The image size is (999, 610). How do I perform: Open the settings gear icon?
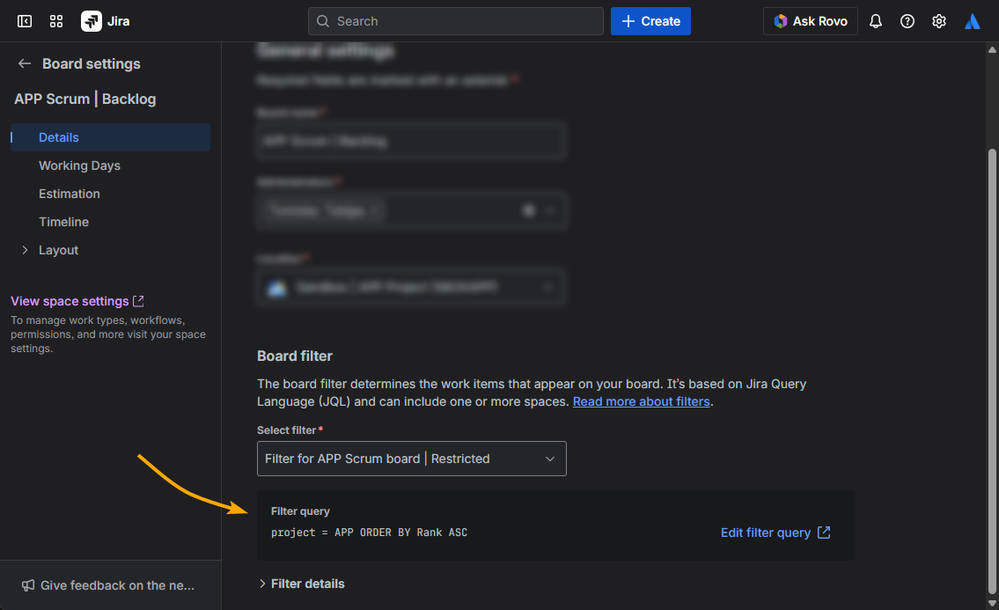click(938, 21)
